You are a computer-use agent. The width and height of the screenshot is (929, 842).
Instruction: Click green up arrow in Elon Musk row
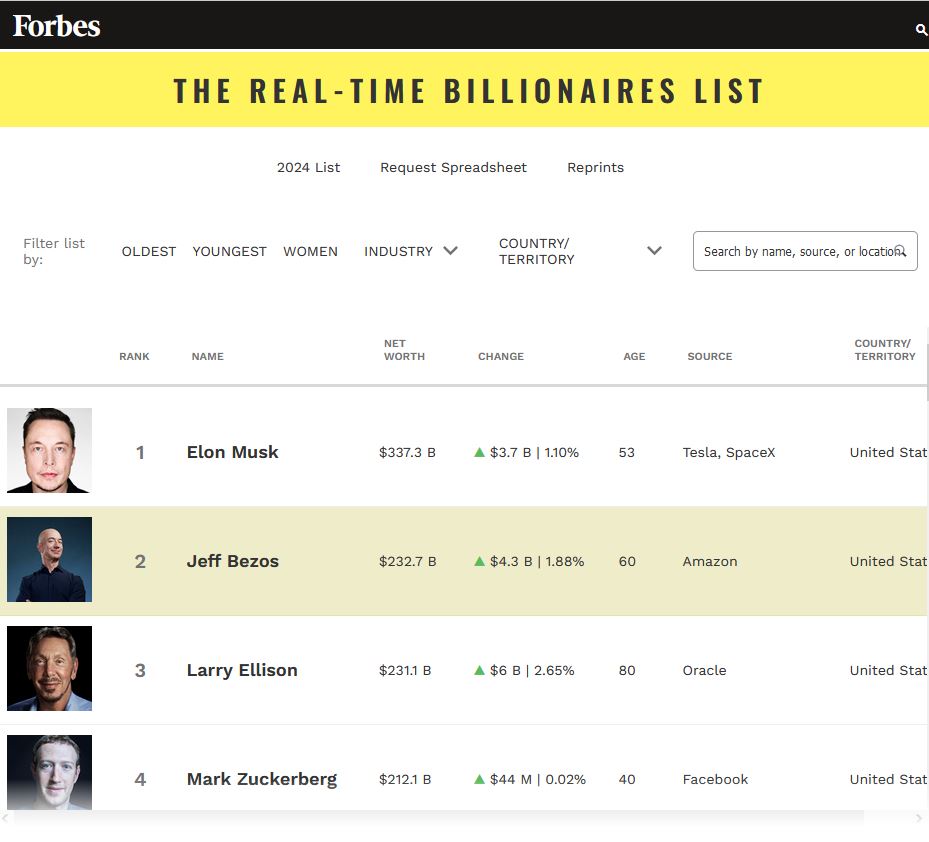480,452
